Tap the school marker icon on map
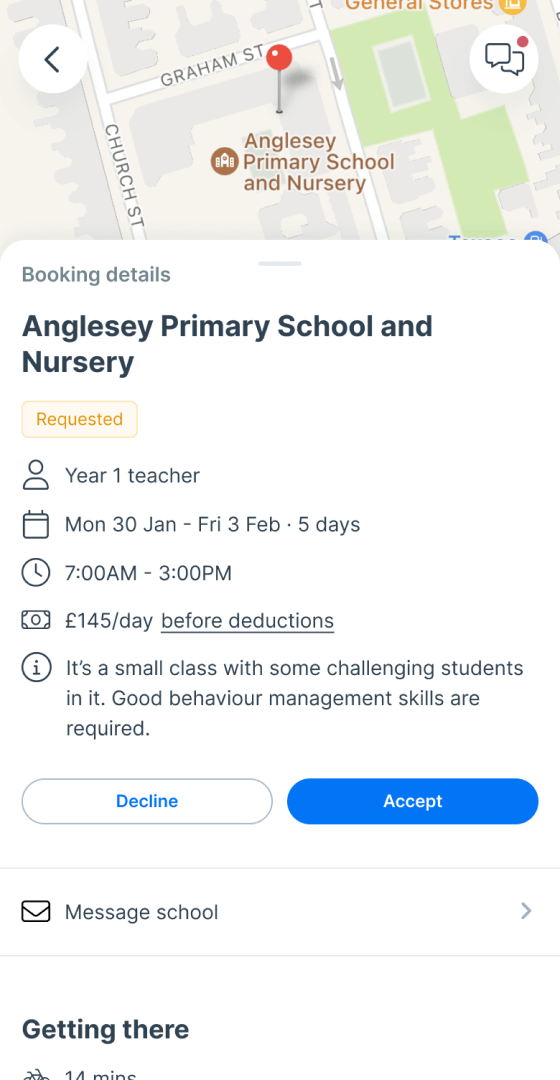Image resolution: width=560 pixels, height=1080 pixels. pyautogui.click(x=225, y=161)
